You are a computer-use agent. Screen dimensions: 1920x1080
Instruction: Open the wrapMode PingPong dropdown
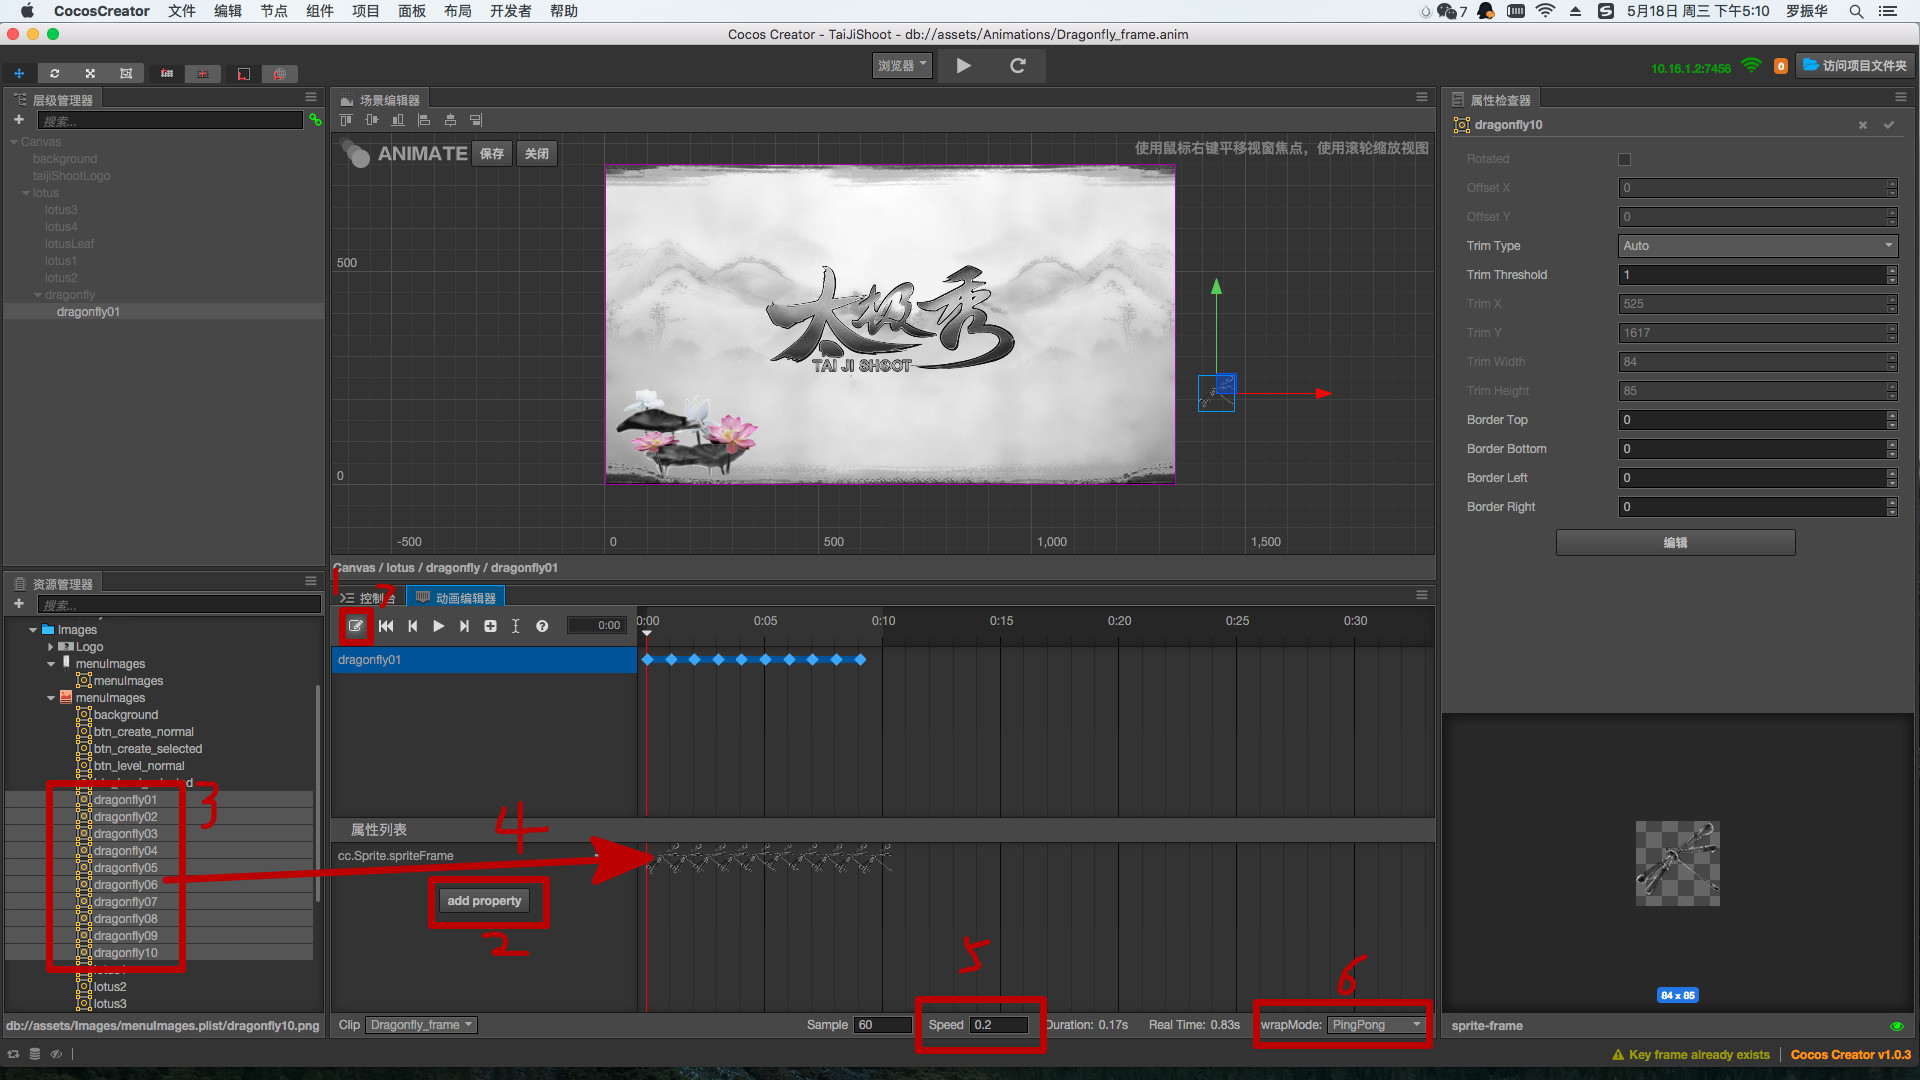[1376, 1025]
